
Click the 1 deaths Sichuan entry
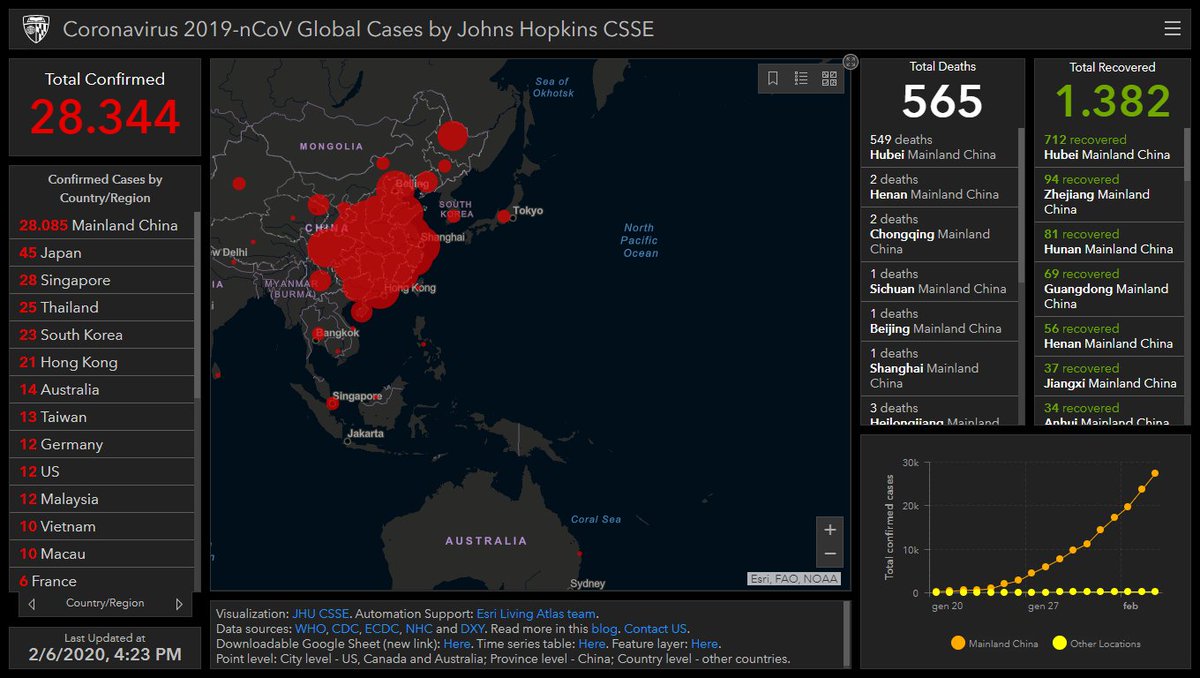pyautogui.click(x=939, y=281)
